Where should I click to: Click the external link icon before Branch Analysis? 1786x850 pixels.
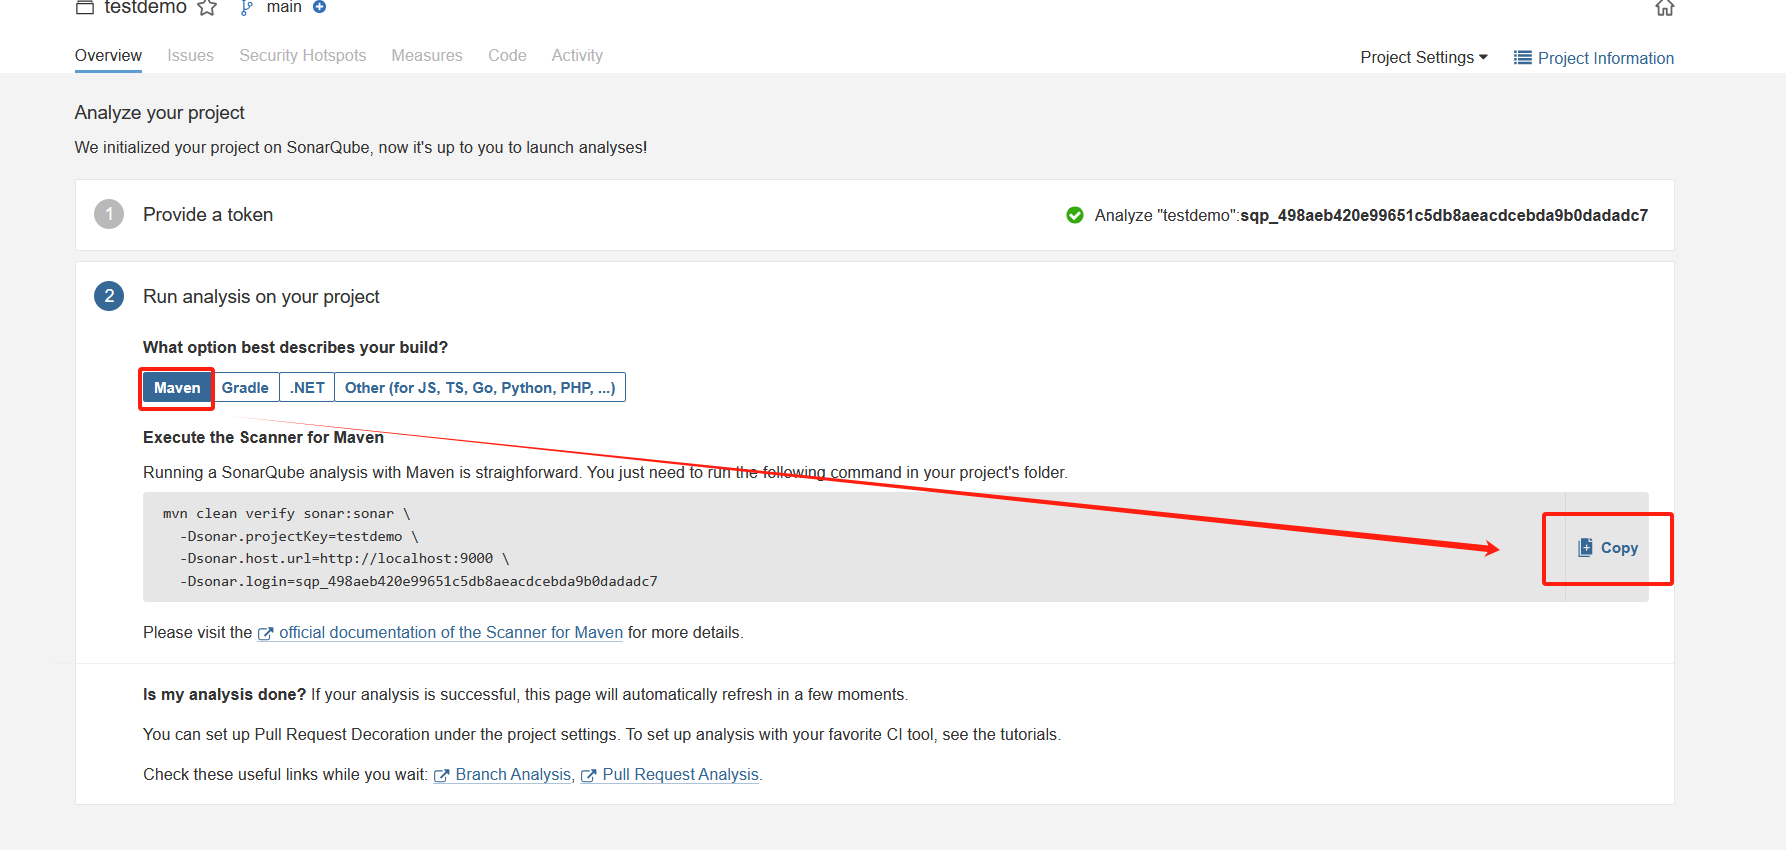pyautogui.click(x=442, y=775)
